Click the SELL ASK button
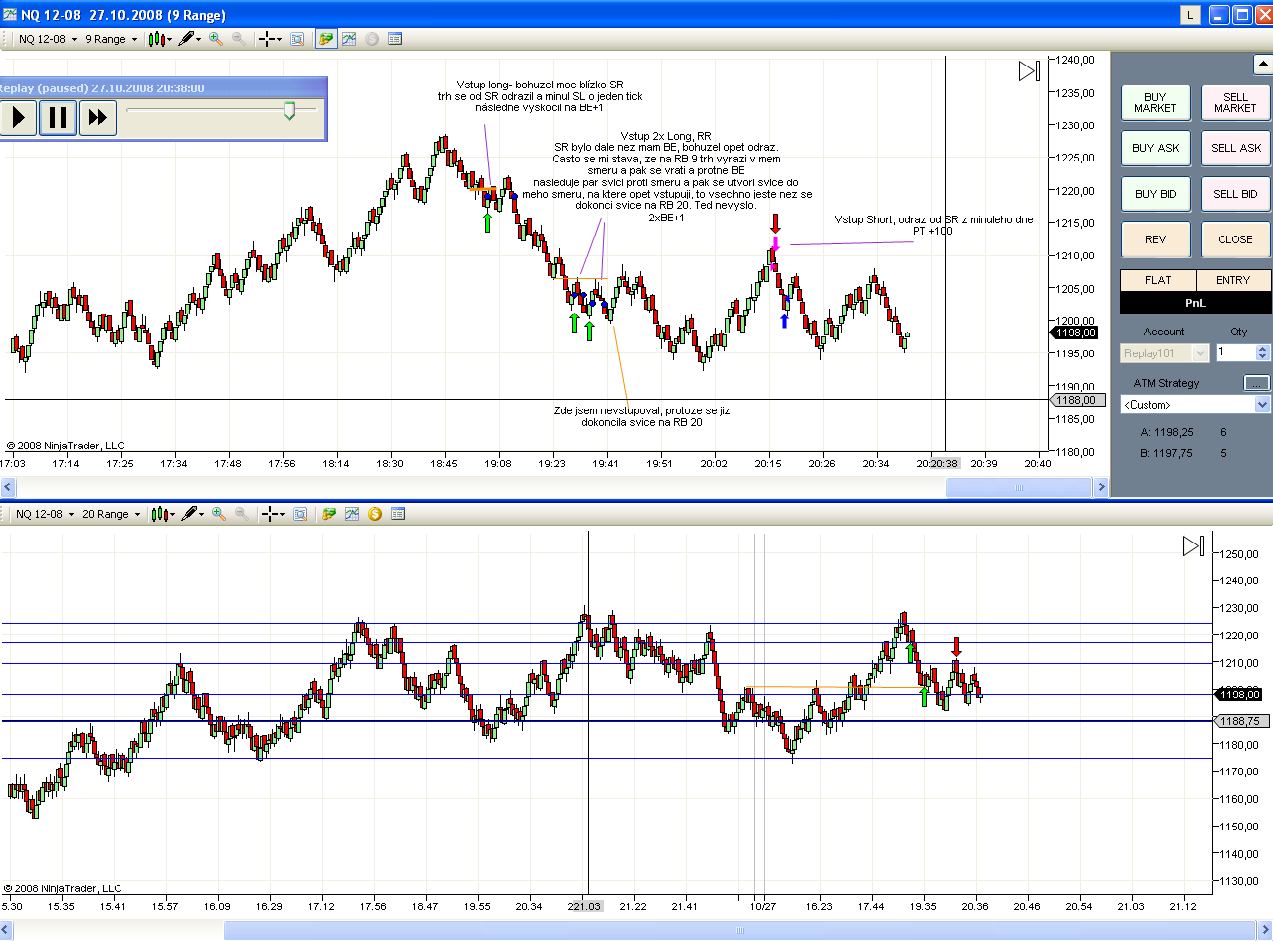The height and width of the screenshot is (941, 1273). tap(1235, 148)
